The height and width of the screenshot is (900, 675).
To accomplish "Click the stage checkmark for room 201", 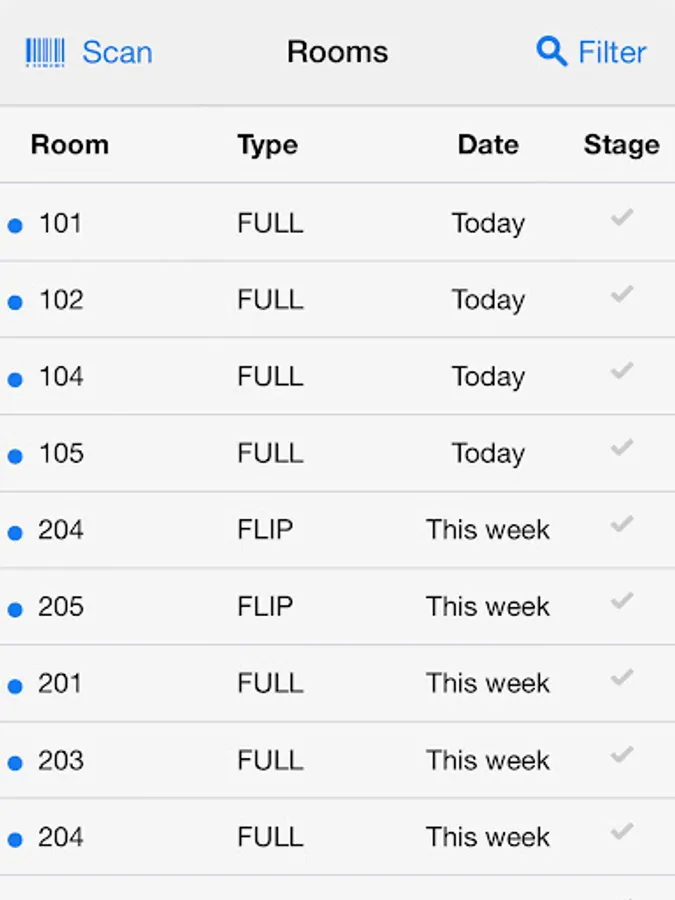I will tap(622, 678).
